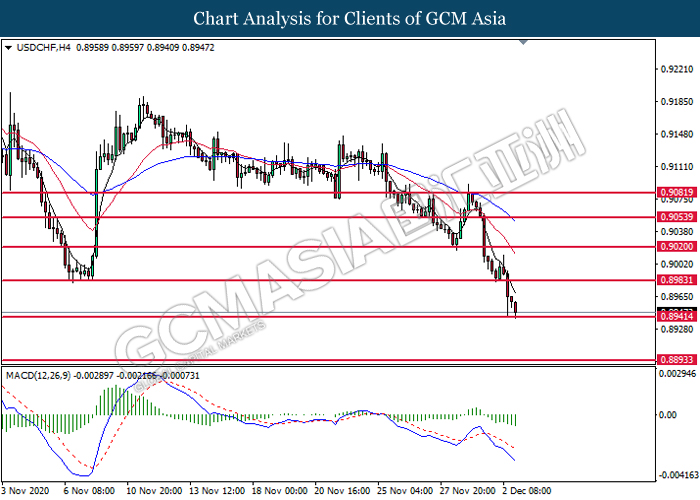Select the 0.88933 price level label
This screenshot has width=700, height=500.
(677, 359)
